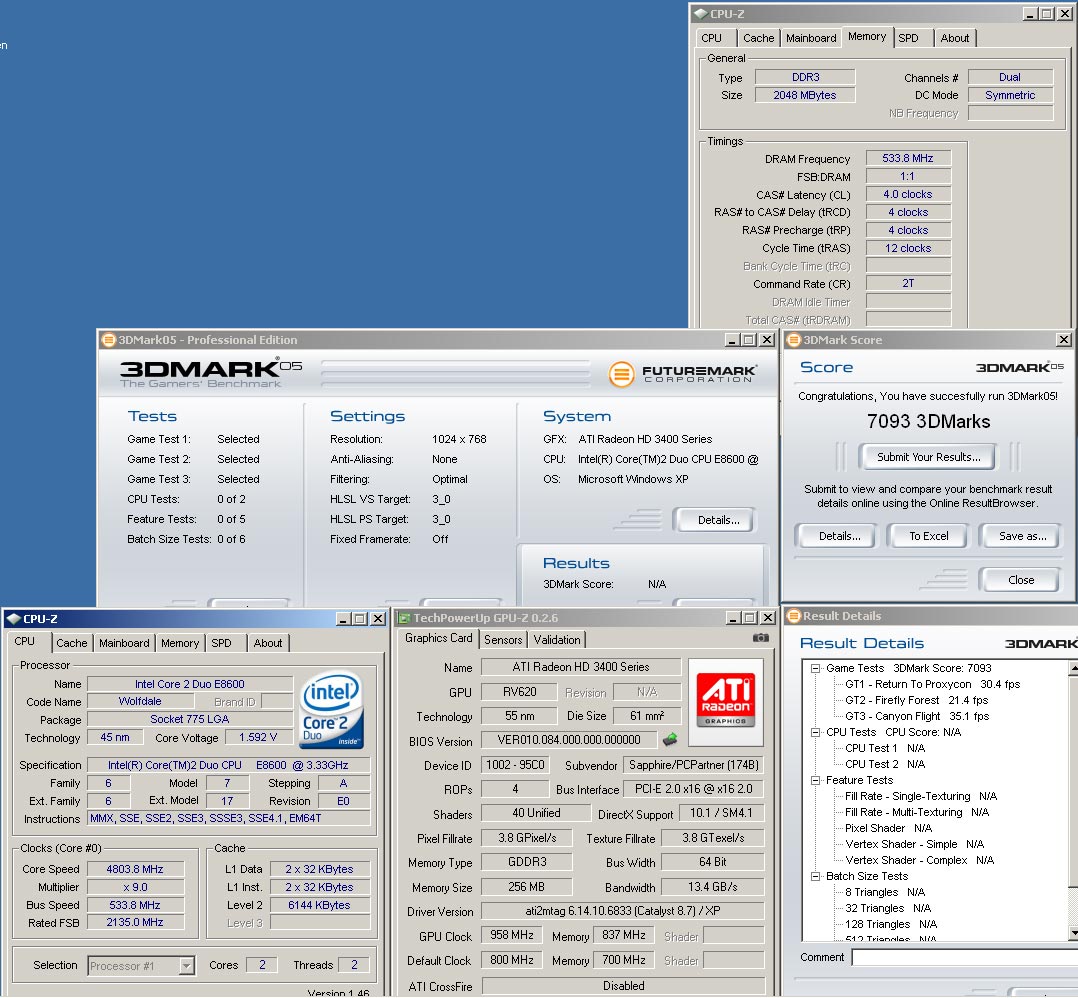Click the ATI CrossFire Disabled field
1078x998 pixels.
click(624, 986)
